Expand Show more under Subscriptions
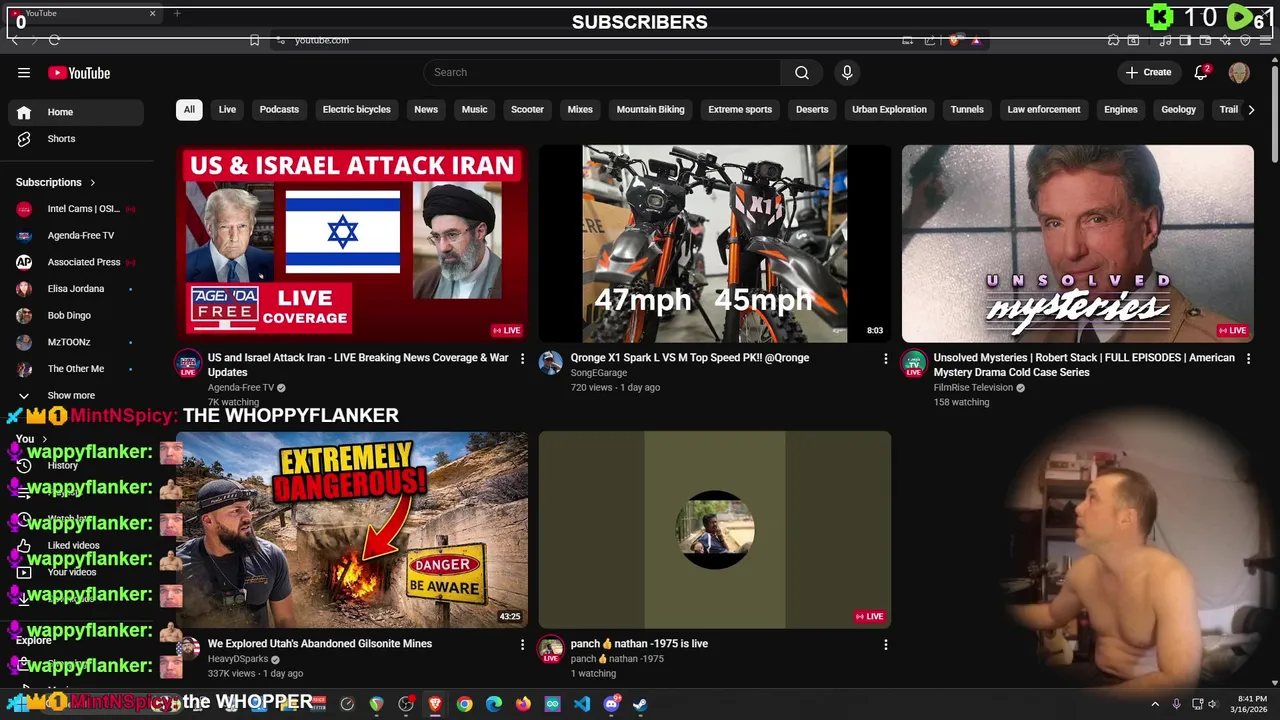The width and height of the screenshot is (1280, 720). [x=73, y=395]
